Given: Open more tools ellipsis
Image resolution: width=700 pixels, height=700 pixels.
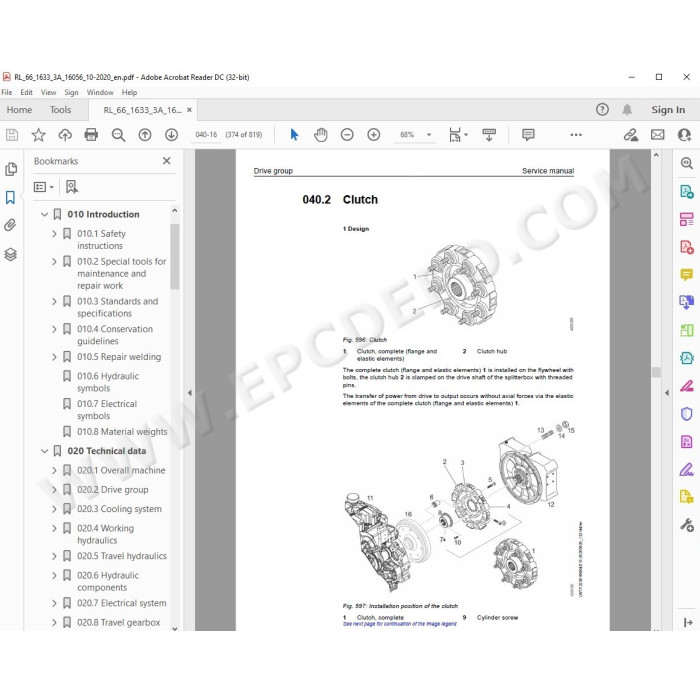Looking at the screenshot, I should coord(576,135).
